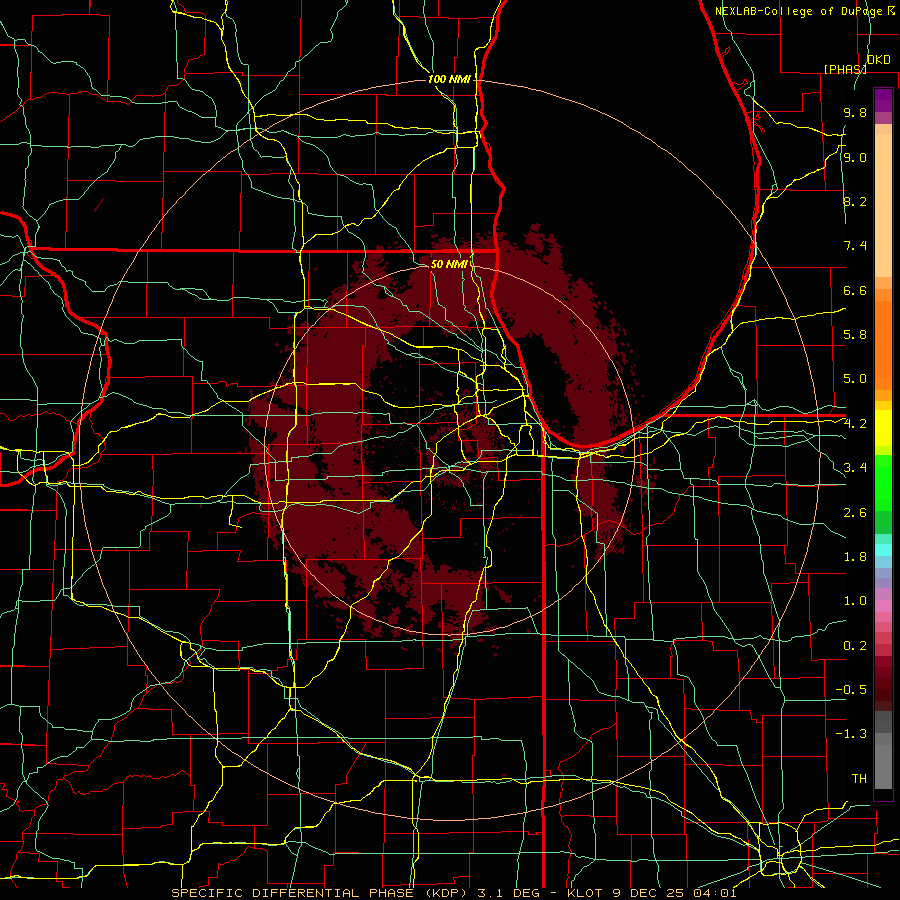Pick the cyan segment of the color bar
Image resolution: width=900 pixels, height=900 pixels.
[x=883, y=550]
